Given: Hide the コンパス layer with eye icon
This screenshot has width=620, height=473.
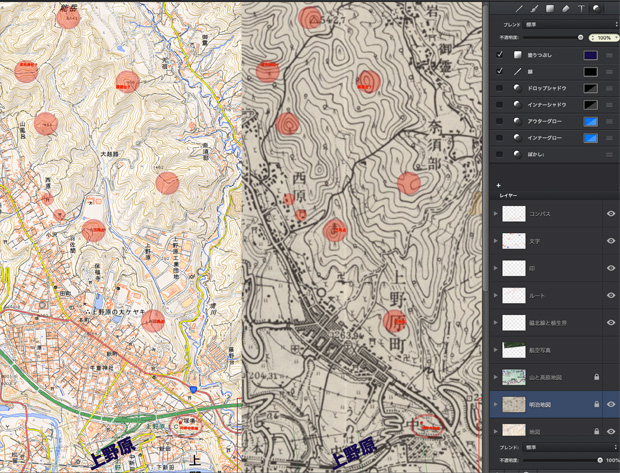Looking at the screenshot, I should pos(610,213).
